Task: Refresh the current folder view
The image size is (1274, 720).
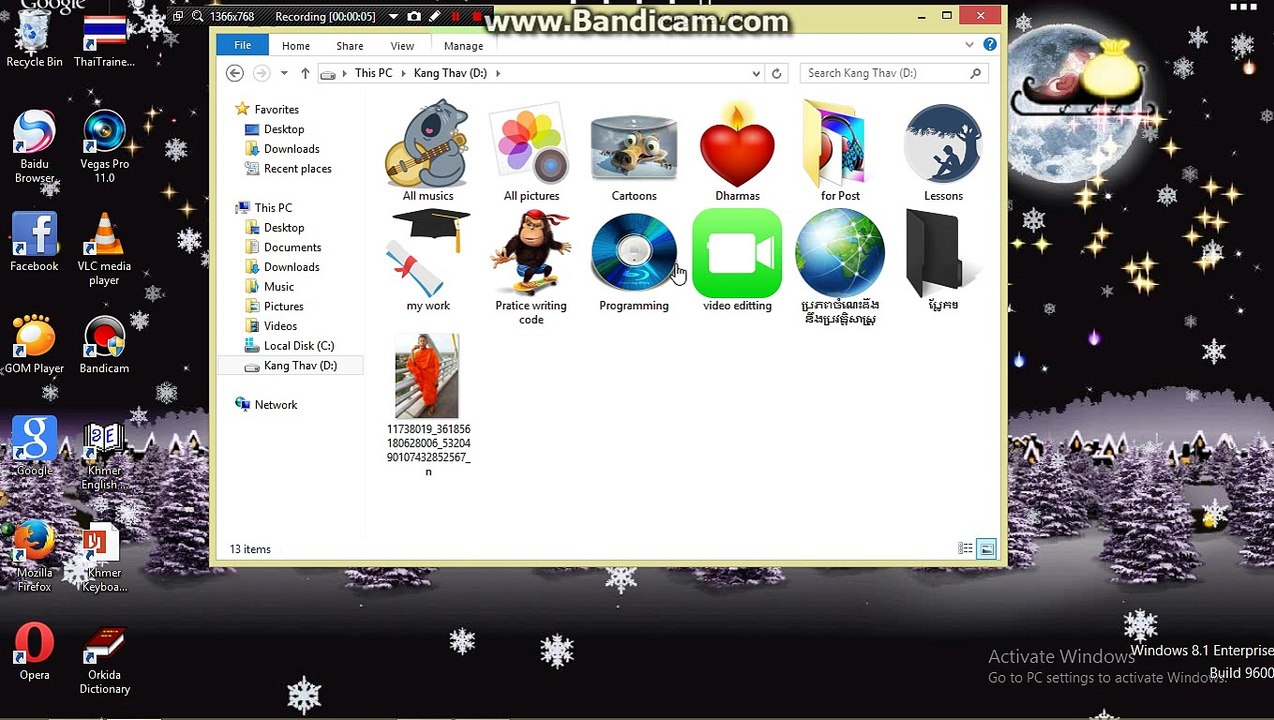Action: coord(776,73)
